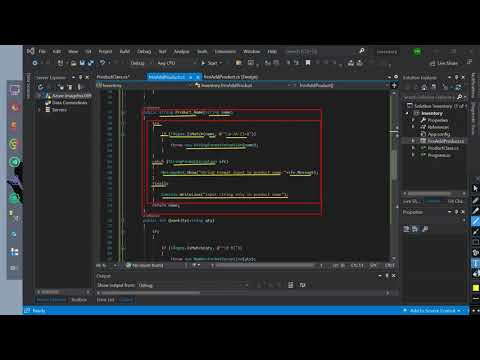
Task: Close the Server Explorer panel
Action: [x=87, y=77]
